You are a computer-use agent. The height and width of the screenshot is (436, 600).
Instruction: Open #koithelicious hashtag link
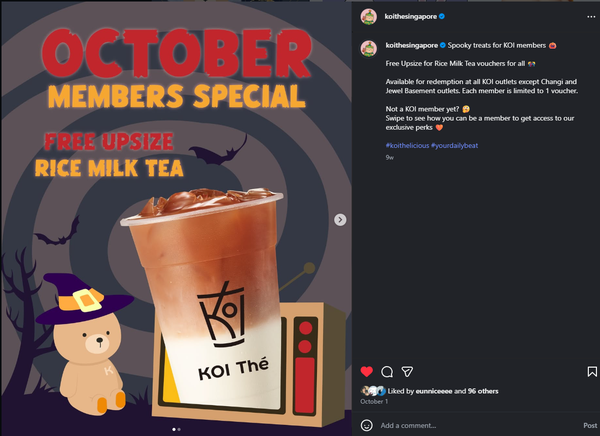pos(407,145)
